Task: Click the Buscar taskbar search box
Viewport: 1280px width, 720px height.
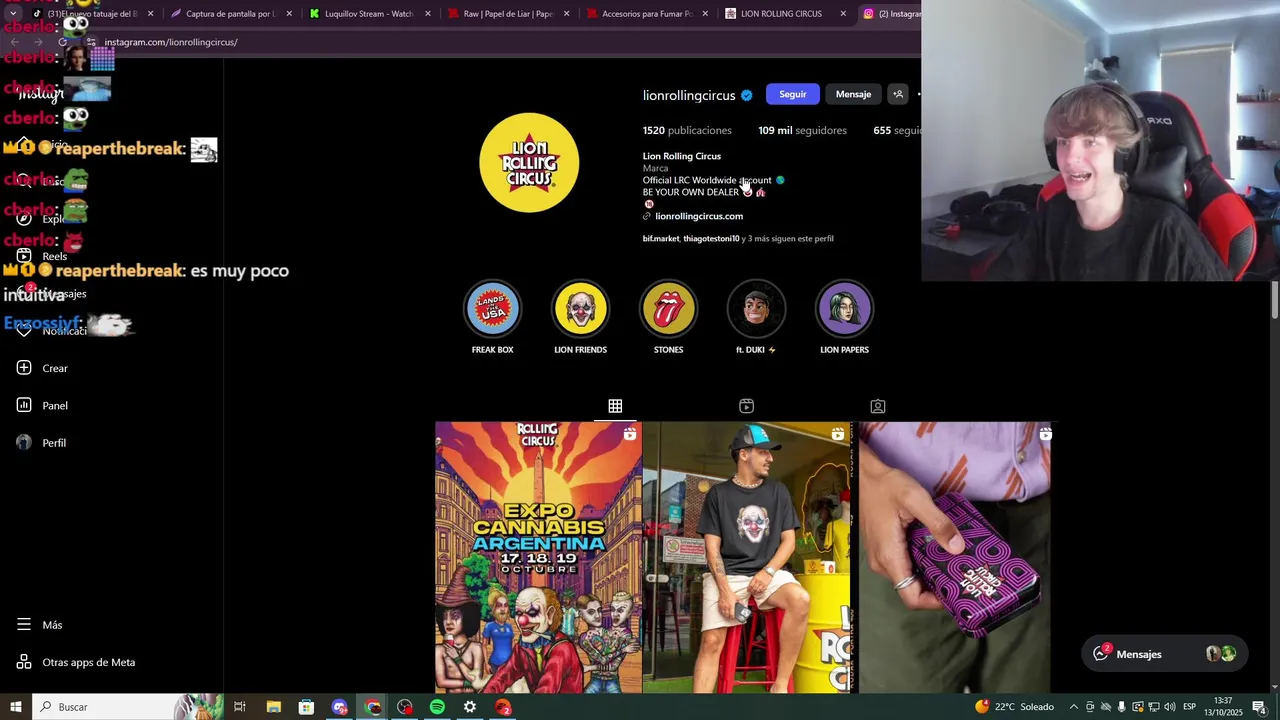Action: 128,707
